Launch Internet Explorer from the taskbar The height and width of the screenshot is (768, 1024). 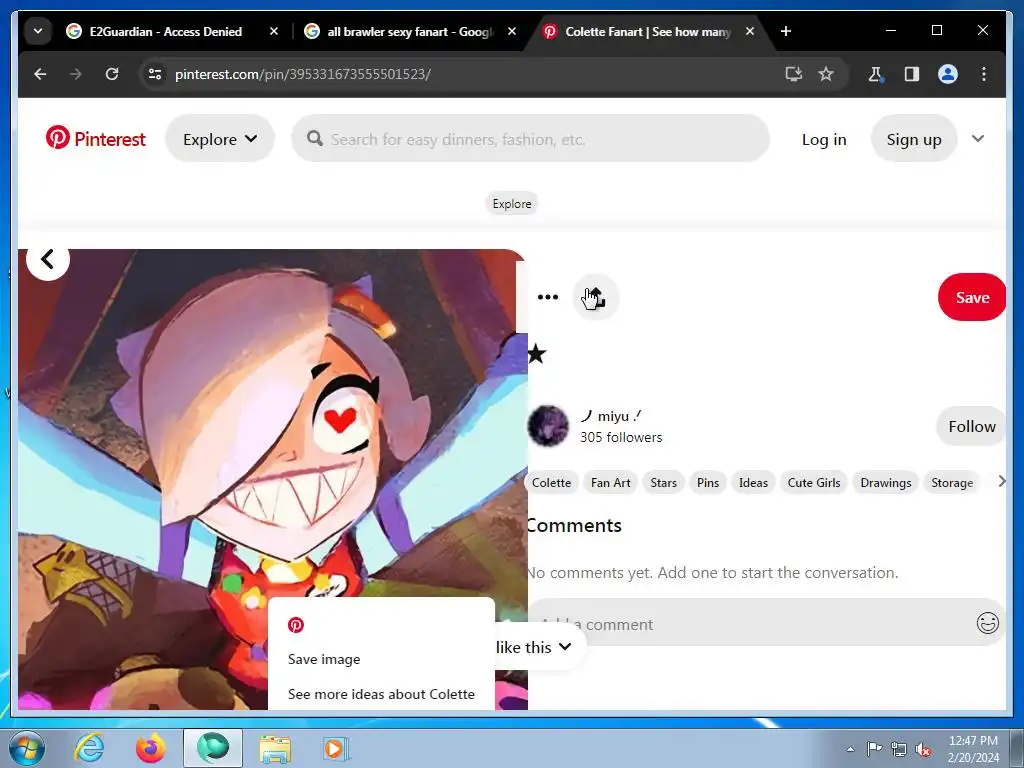89,748
